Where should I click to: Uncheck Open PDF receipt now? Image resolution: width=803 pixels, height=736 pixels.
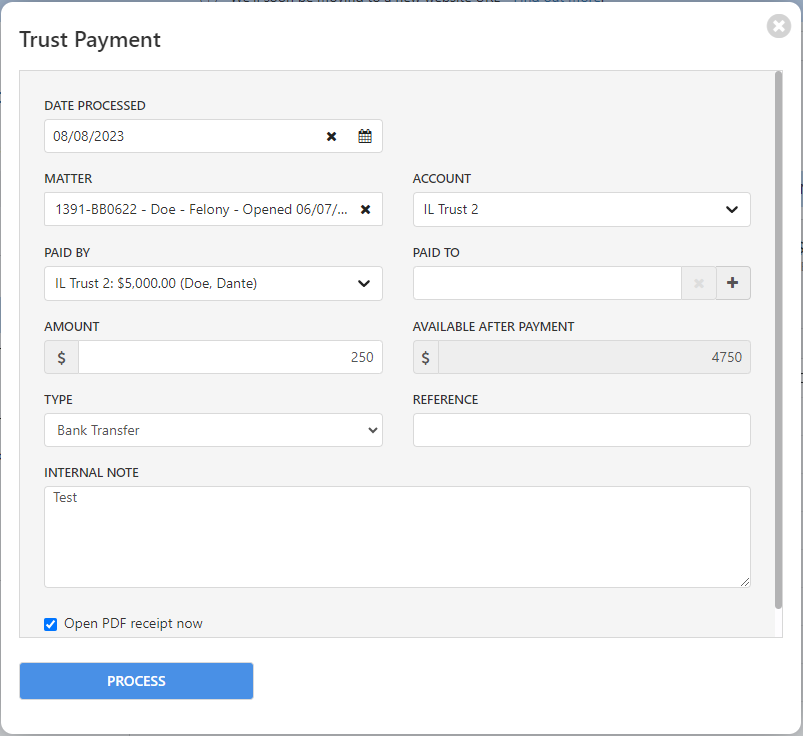[x=50, y=624]
